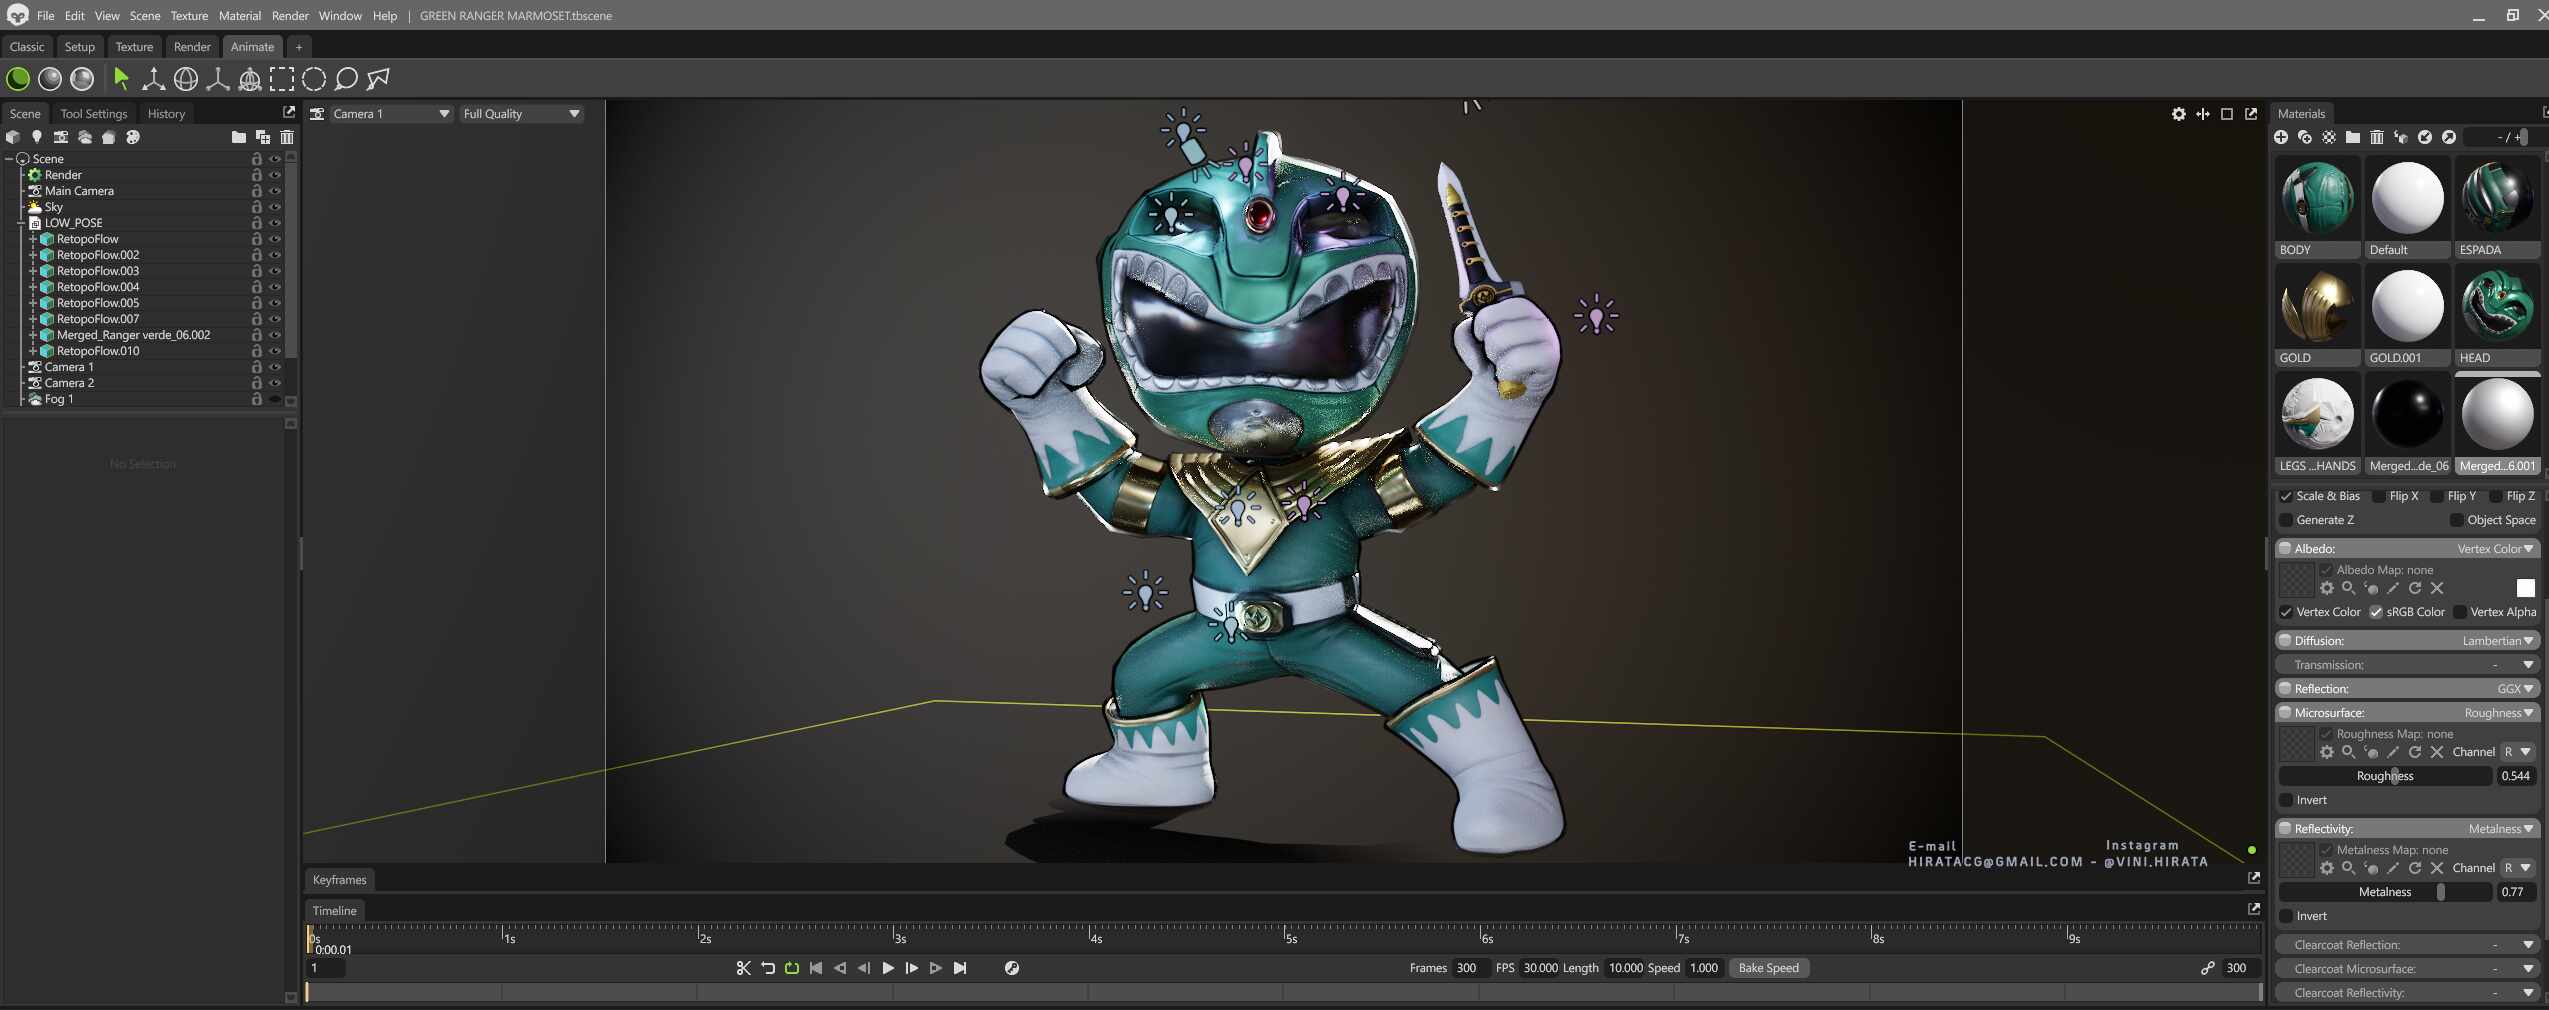Adjust the Roughness slider
The width and height of the screenshot is (2549, 1010).
(2385, 776)
